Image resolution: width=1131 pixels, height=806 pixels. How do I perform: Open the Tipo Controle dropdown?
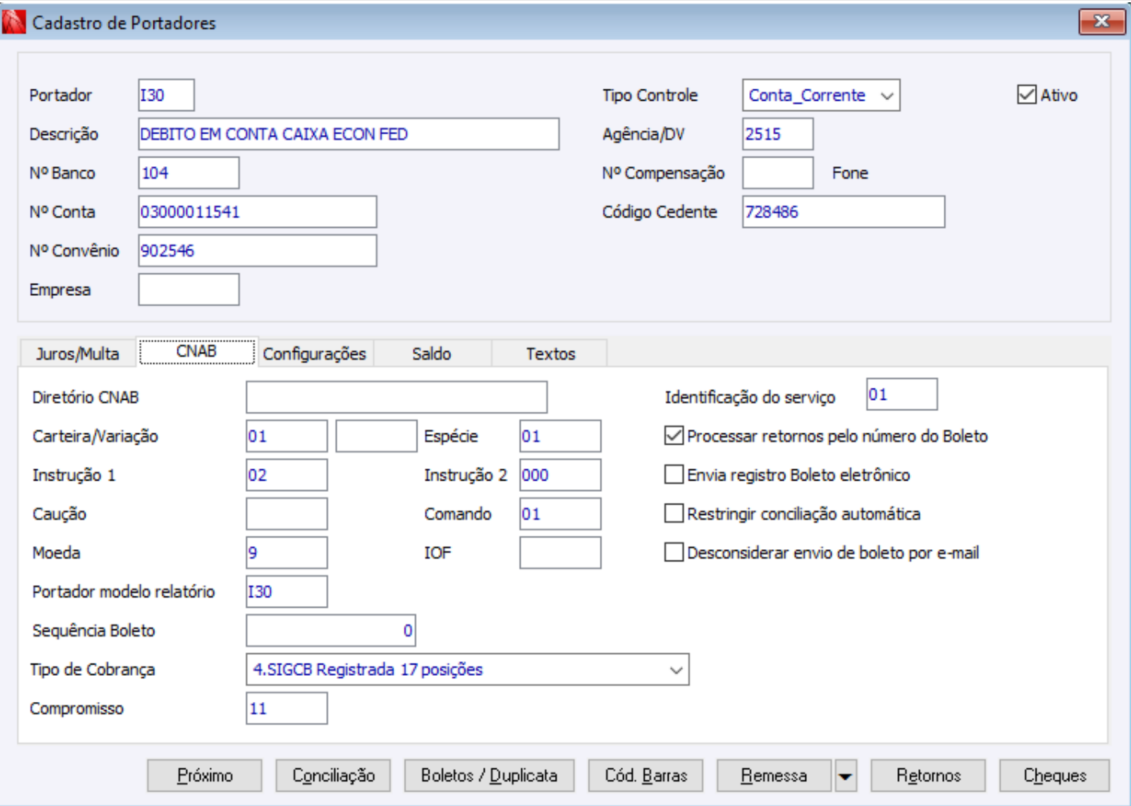click(x=885, y=96)
